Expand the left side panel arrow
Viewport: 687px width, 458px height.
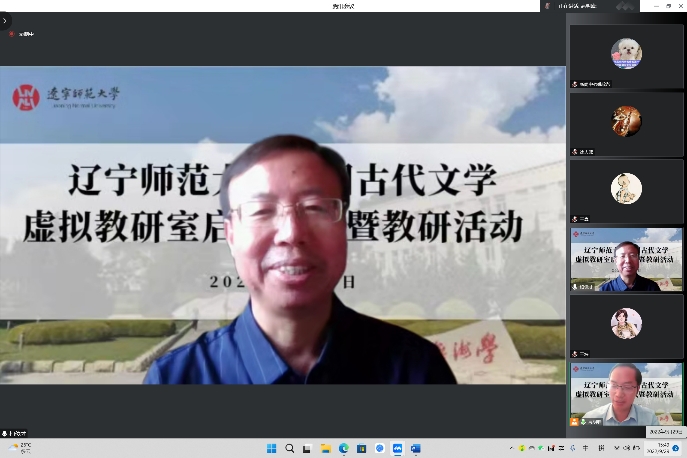(5, 20)
